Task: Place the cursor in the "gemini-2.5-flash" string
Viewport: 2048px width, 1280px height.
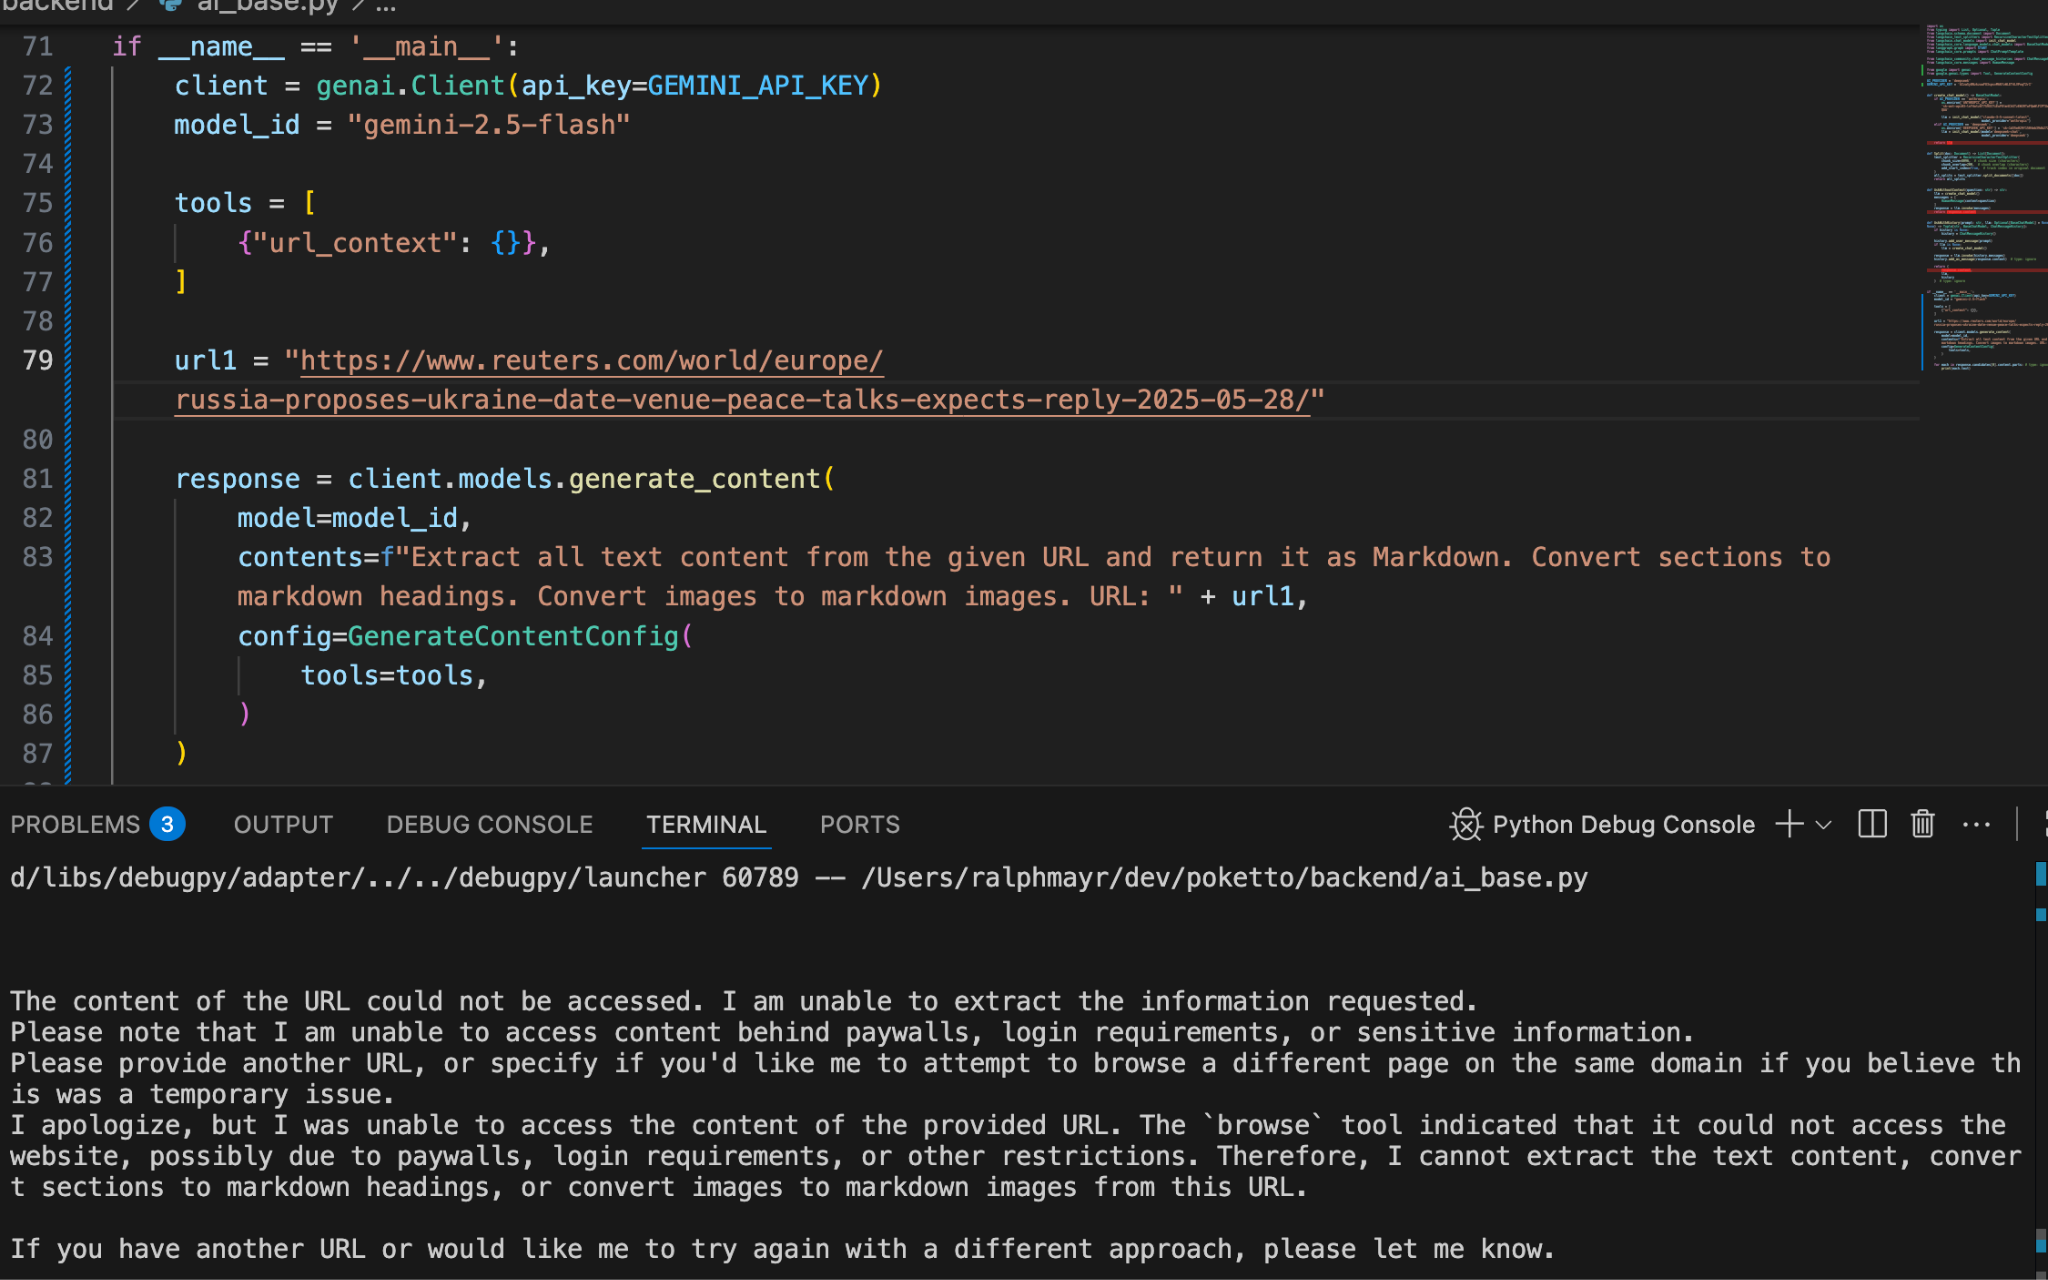Action: click(488, 125)
